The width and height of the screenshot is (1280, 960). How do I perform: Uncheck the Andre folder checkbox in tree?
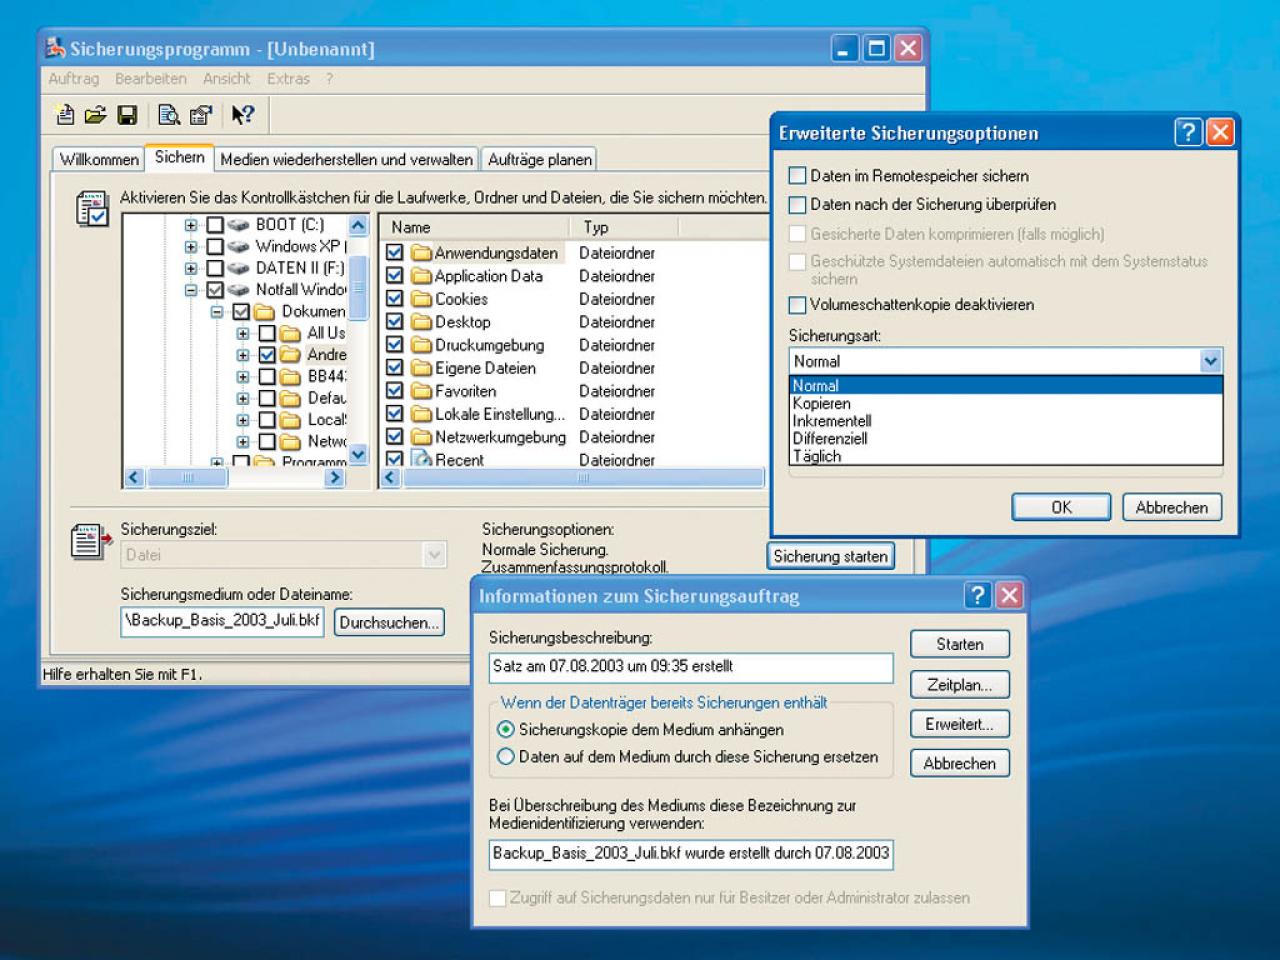coord(267,355)
